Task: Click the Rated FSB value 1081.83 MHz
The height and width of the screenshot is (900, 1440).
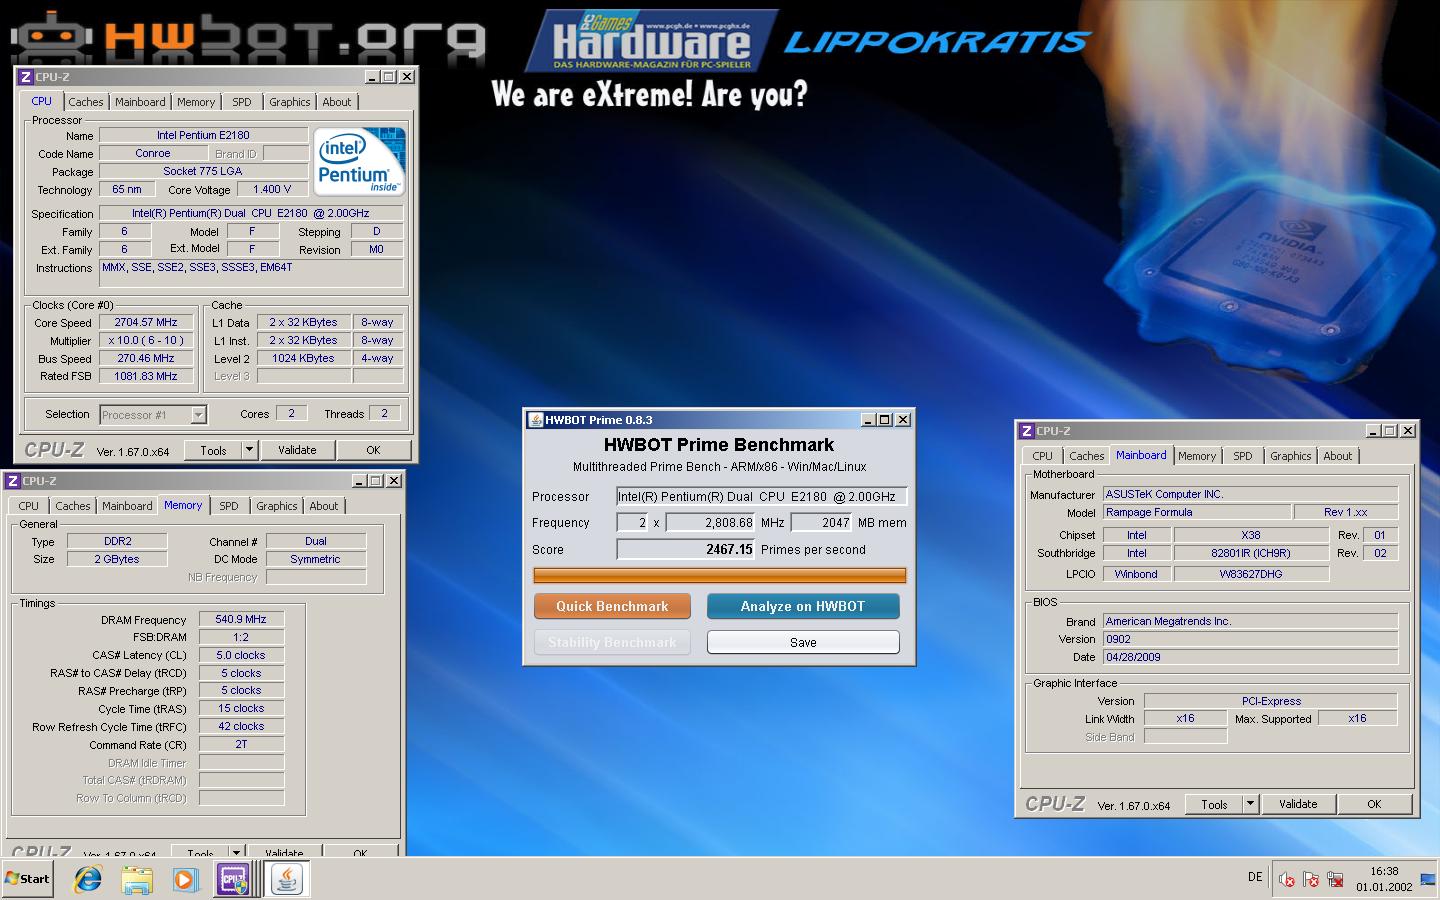Action: tap(146, 376)
